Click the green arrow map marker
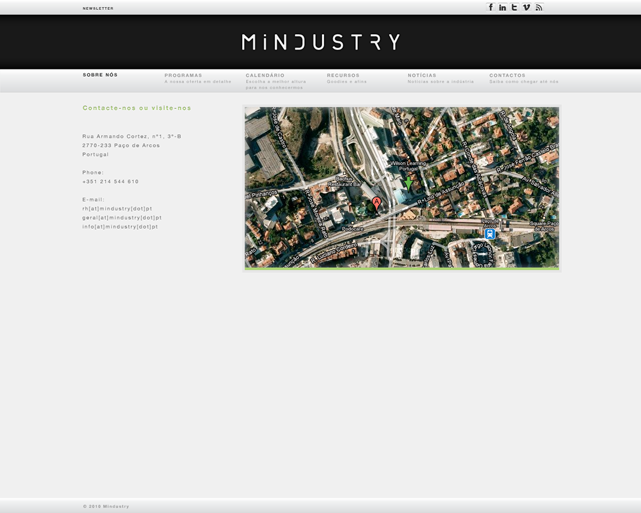Screen dimensions: 641x513 (x=408, y=183)
